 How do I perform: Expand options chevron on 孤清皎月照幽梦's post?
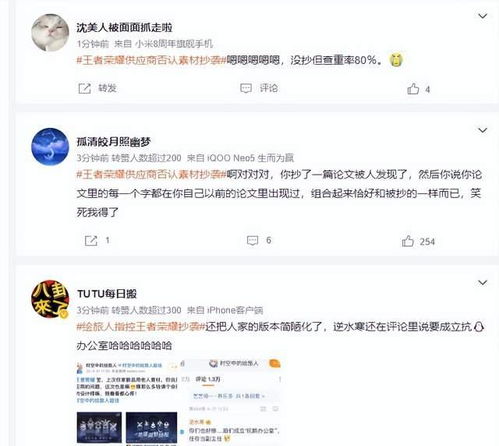tap(483, 130)
